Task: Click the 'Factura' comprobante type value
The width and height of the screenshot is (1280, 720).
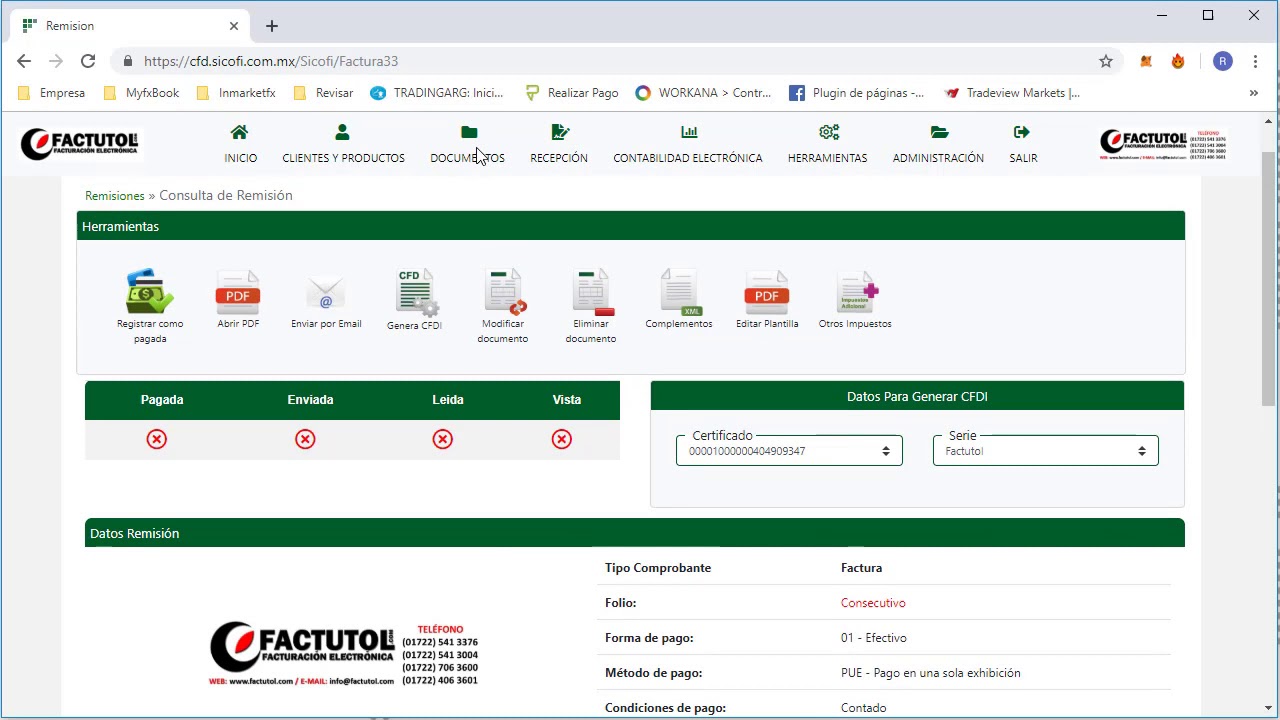Action: [x=861, y=568]
